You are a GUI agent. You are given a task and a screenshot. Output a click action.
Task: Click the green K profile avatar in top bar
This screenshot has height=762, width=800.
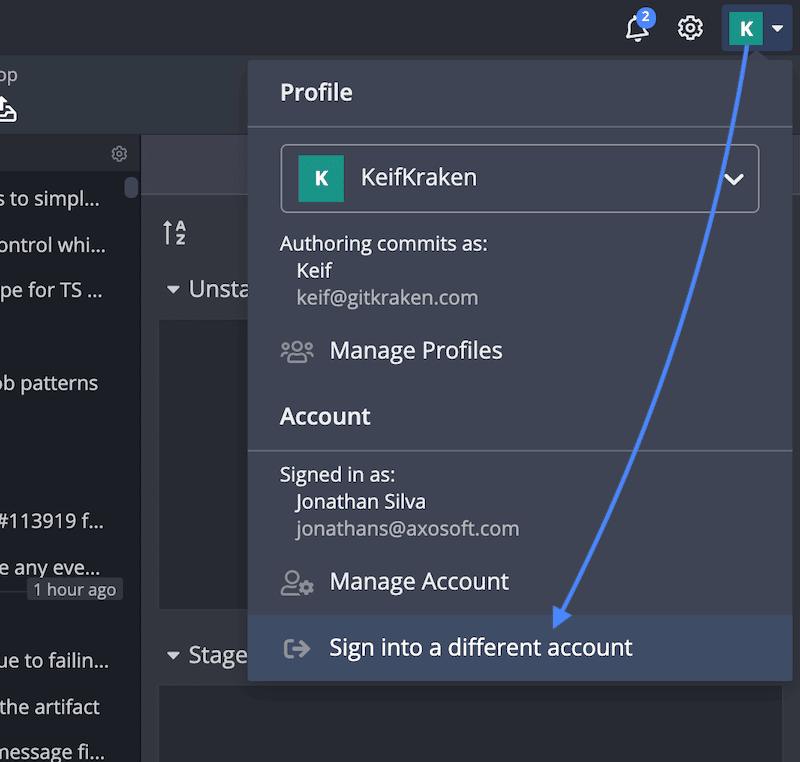point(745,28)
